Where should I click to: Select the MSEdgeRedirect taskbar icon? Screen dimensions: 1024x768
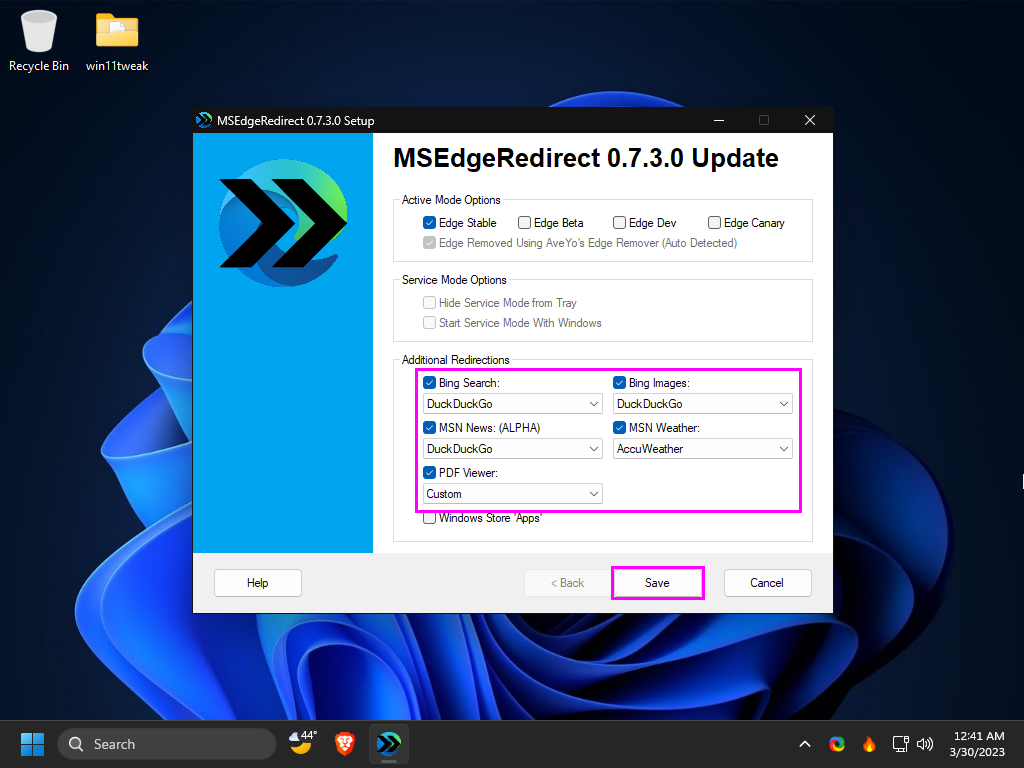[389, 744]
